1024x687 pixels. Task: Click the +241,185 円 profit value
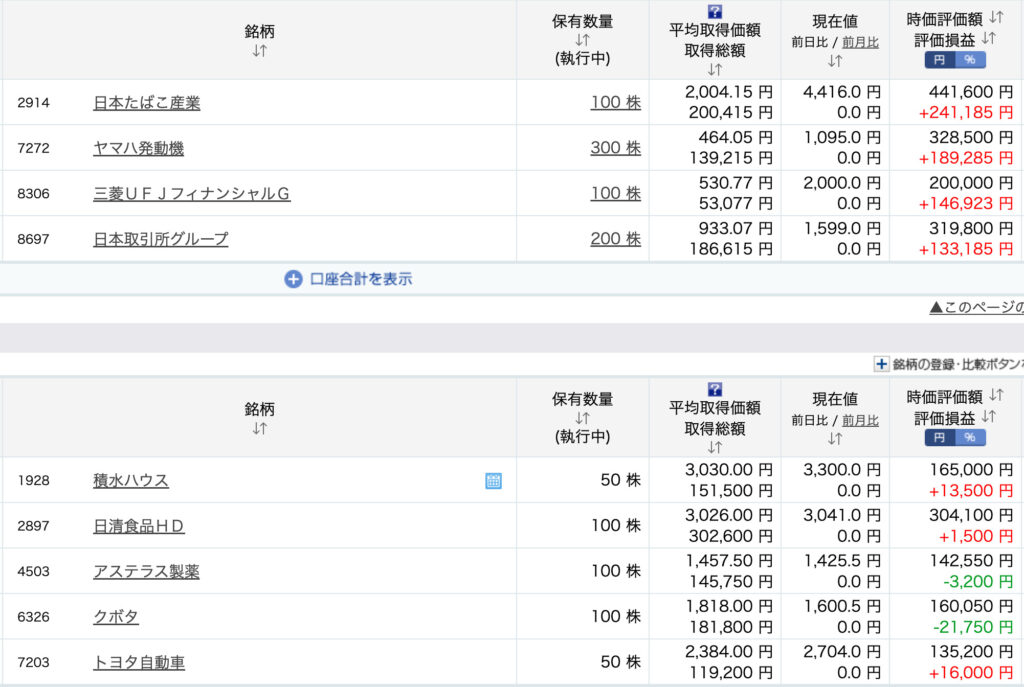pyautogui.click(x=966, y=113)
